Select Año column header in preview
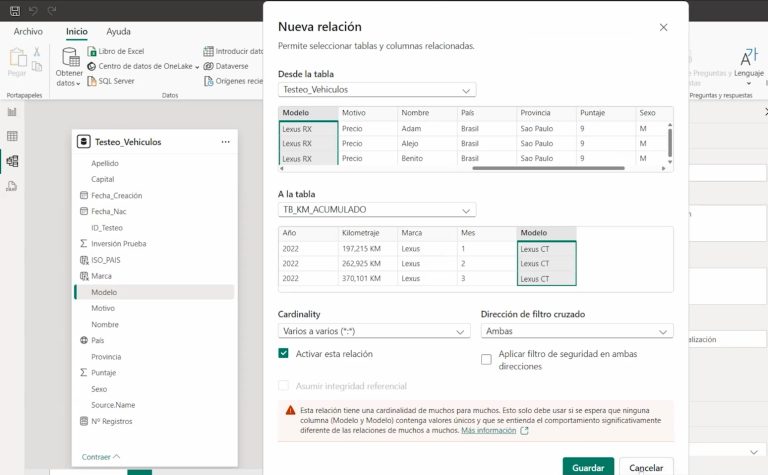 click(308, 233)
